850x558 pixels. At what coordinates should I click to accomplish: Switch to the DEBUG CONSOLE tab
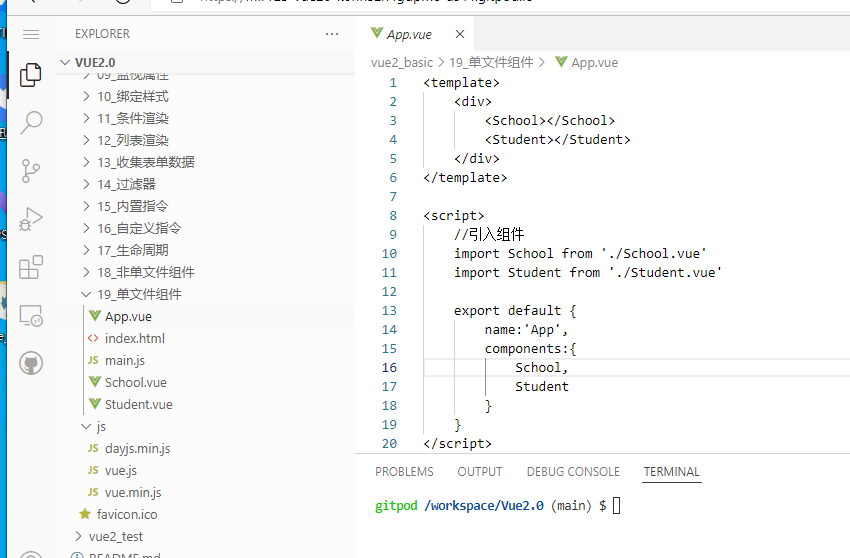573,472
